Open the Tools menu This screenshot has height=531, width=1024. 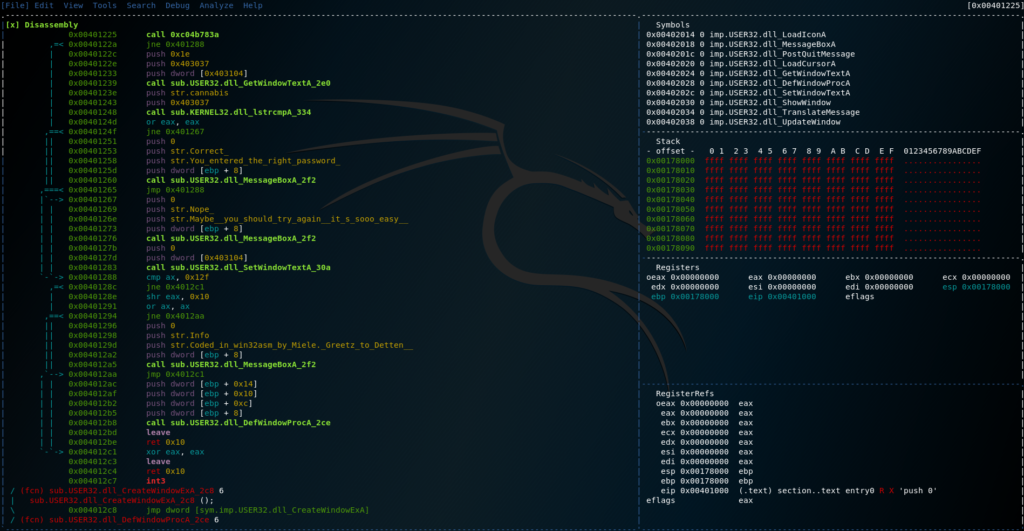tap(104, 5)
